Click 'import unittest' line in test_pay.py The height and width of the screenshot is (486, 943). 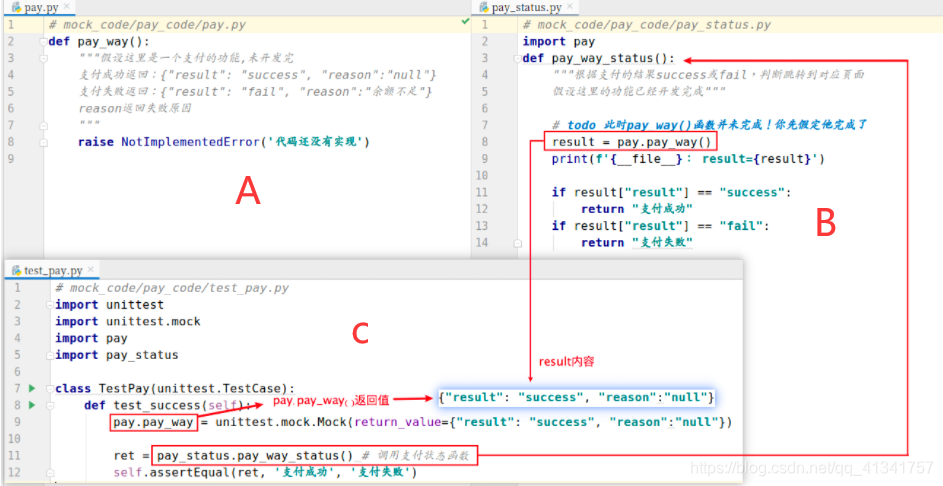(109, 304)
